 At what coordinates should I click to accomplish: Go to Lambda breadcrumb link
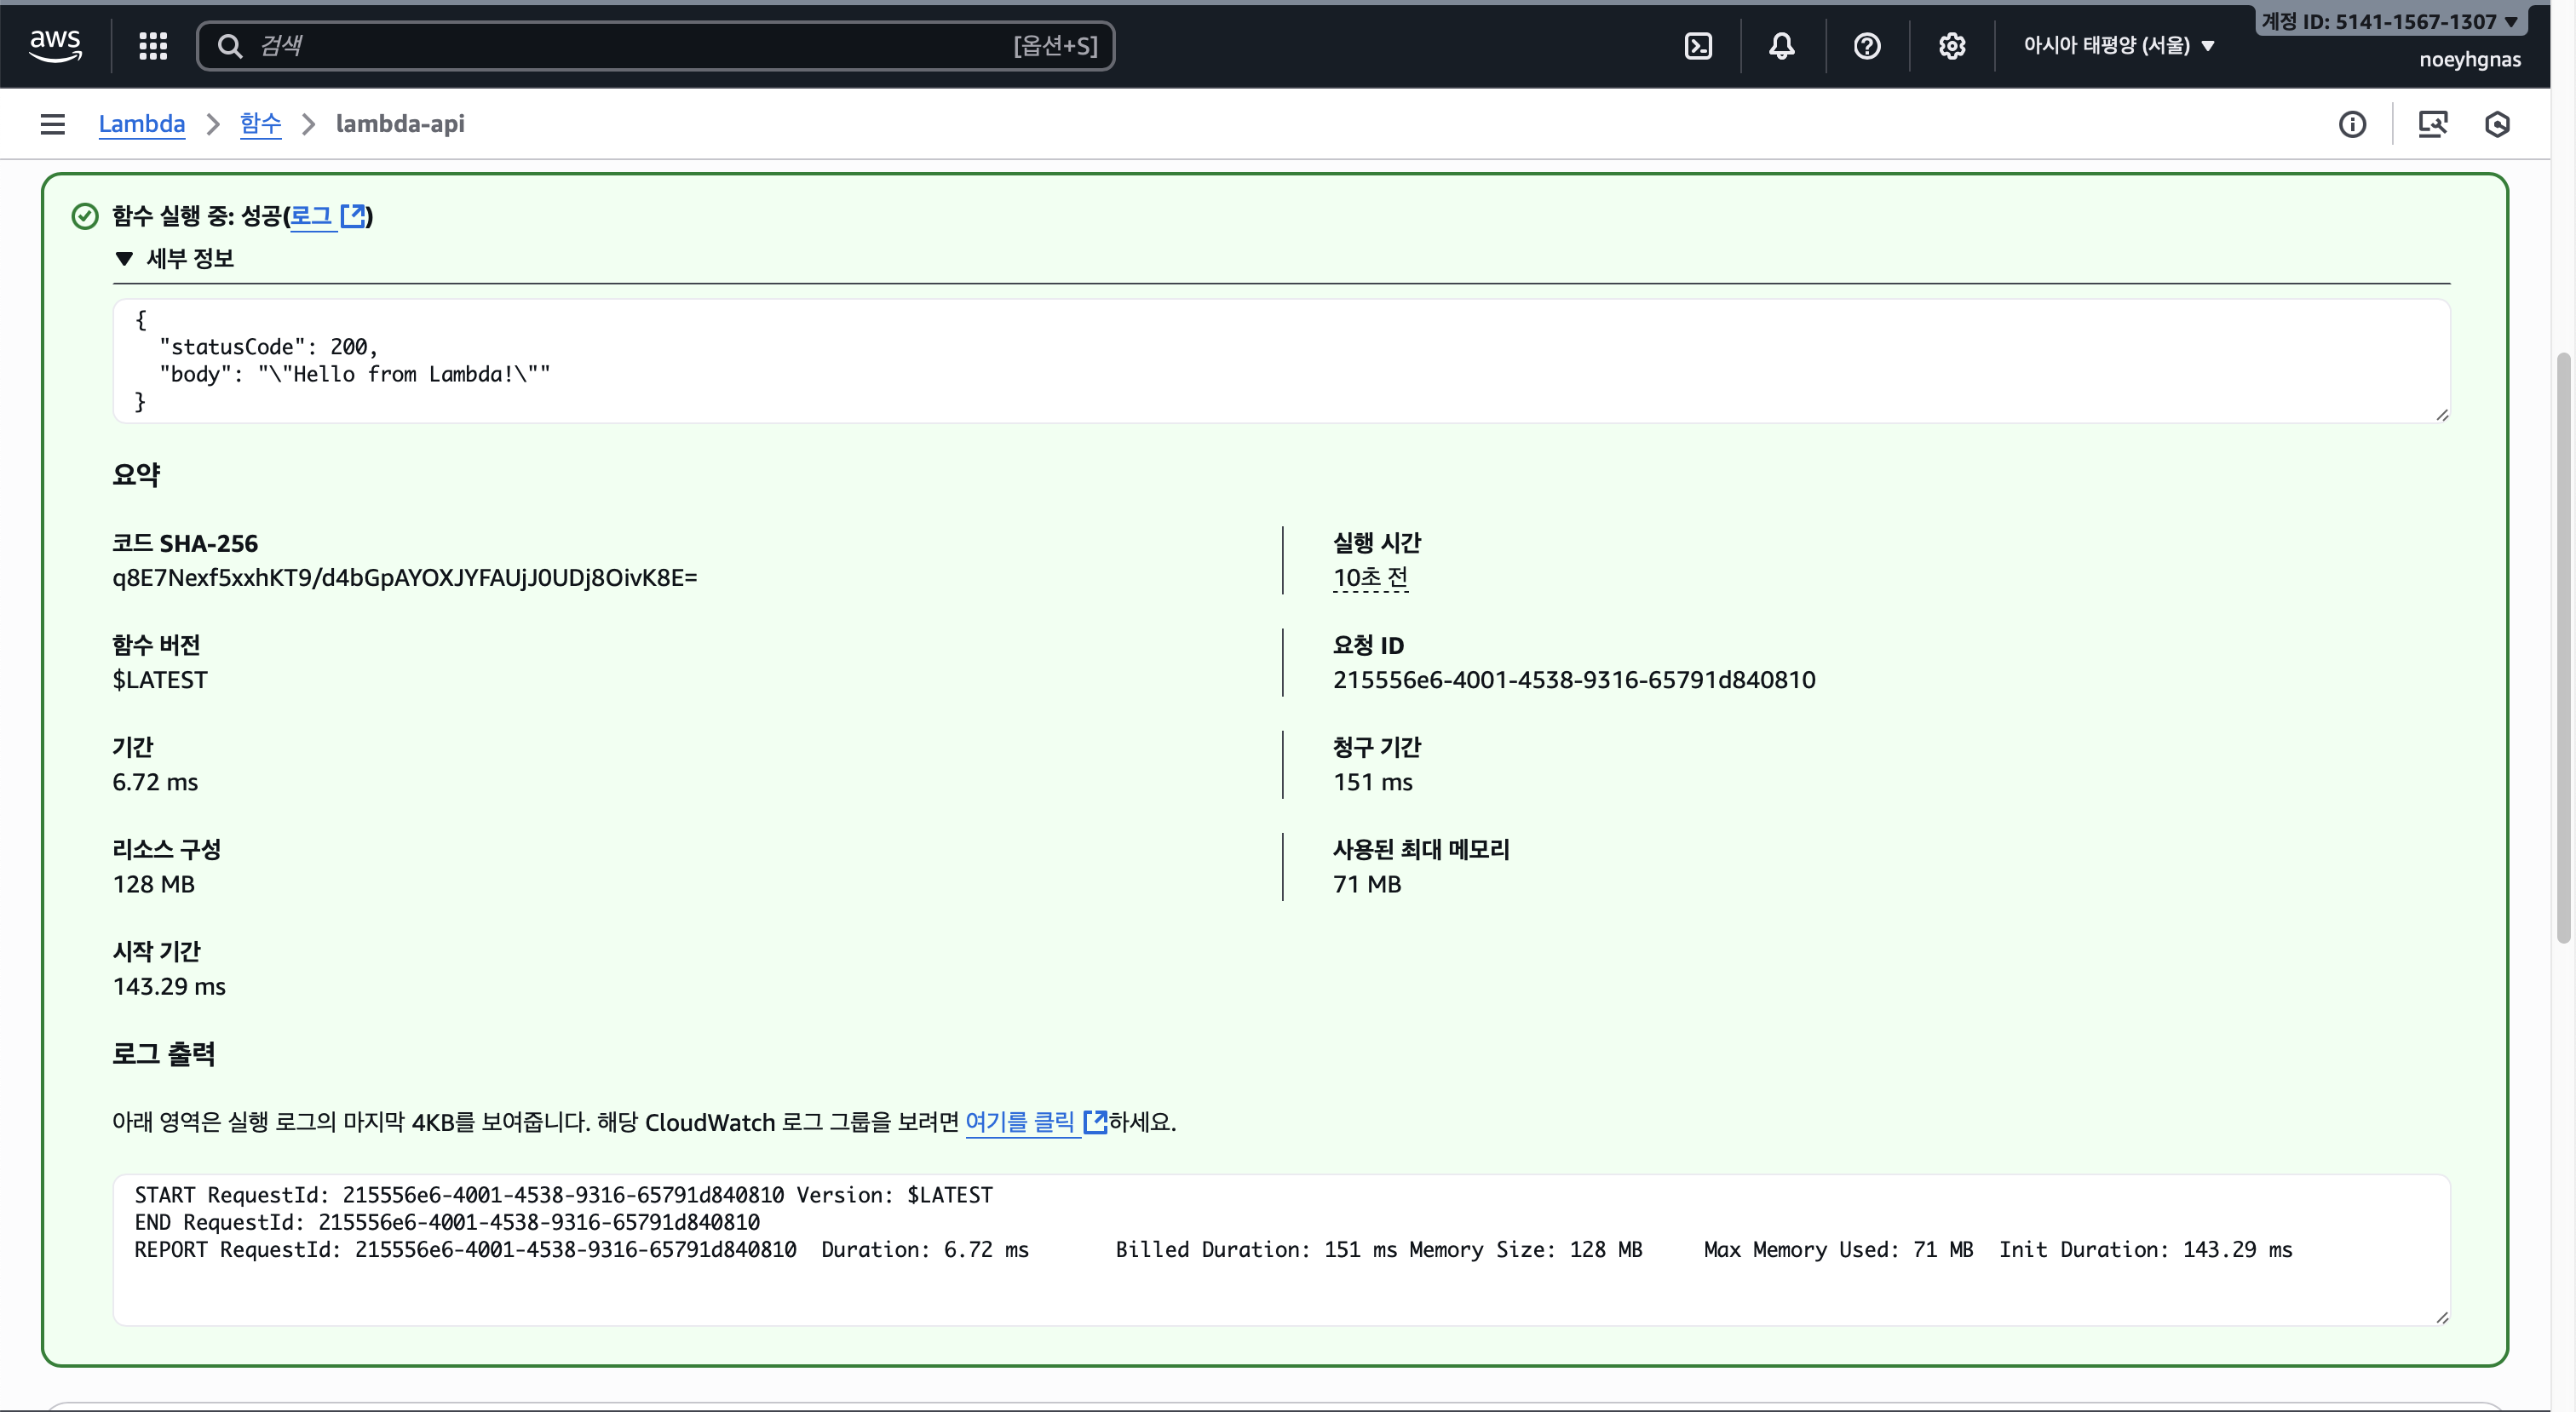(x=141, y=124)
